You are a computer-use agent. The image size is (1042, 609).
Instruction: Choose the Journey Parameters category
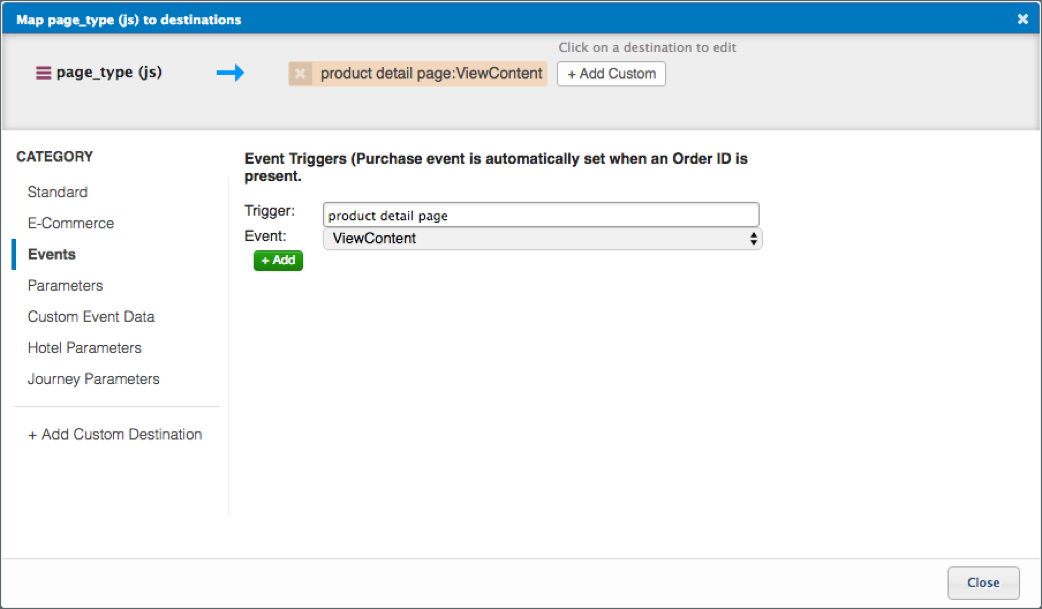pyautogui.click(x=93, y=379)
